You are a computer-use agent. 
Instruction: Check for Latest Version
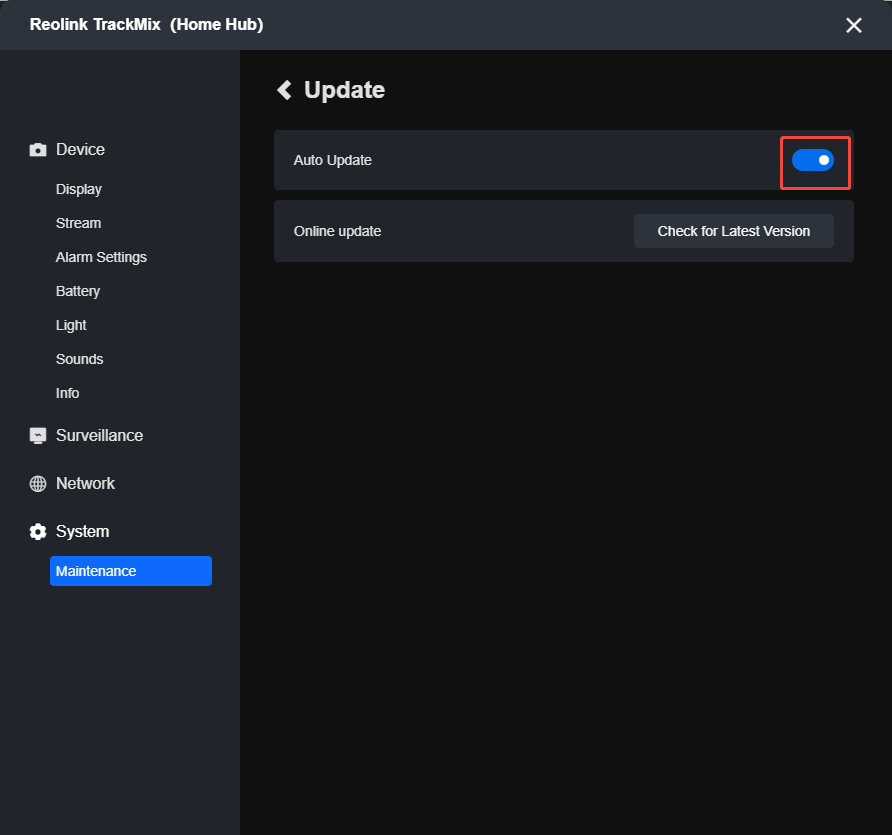coord(733,231)
